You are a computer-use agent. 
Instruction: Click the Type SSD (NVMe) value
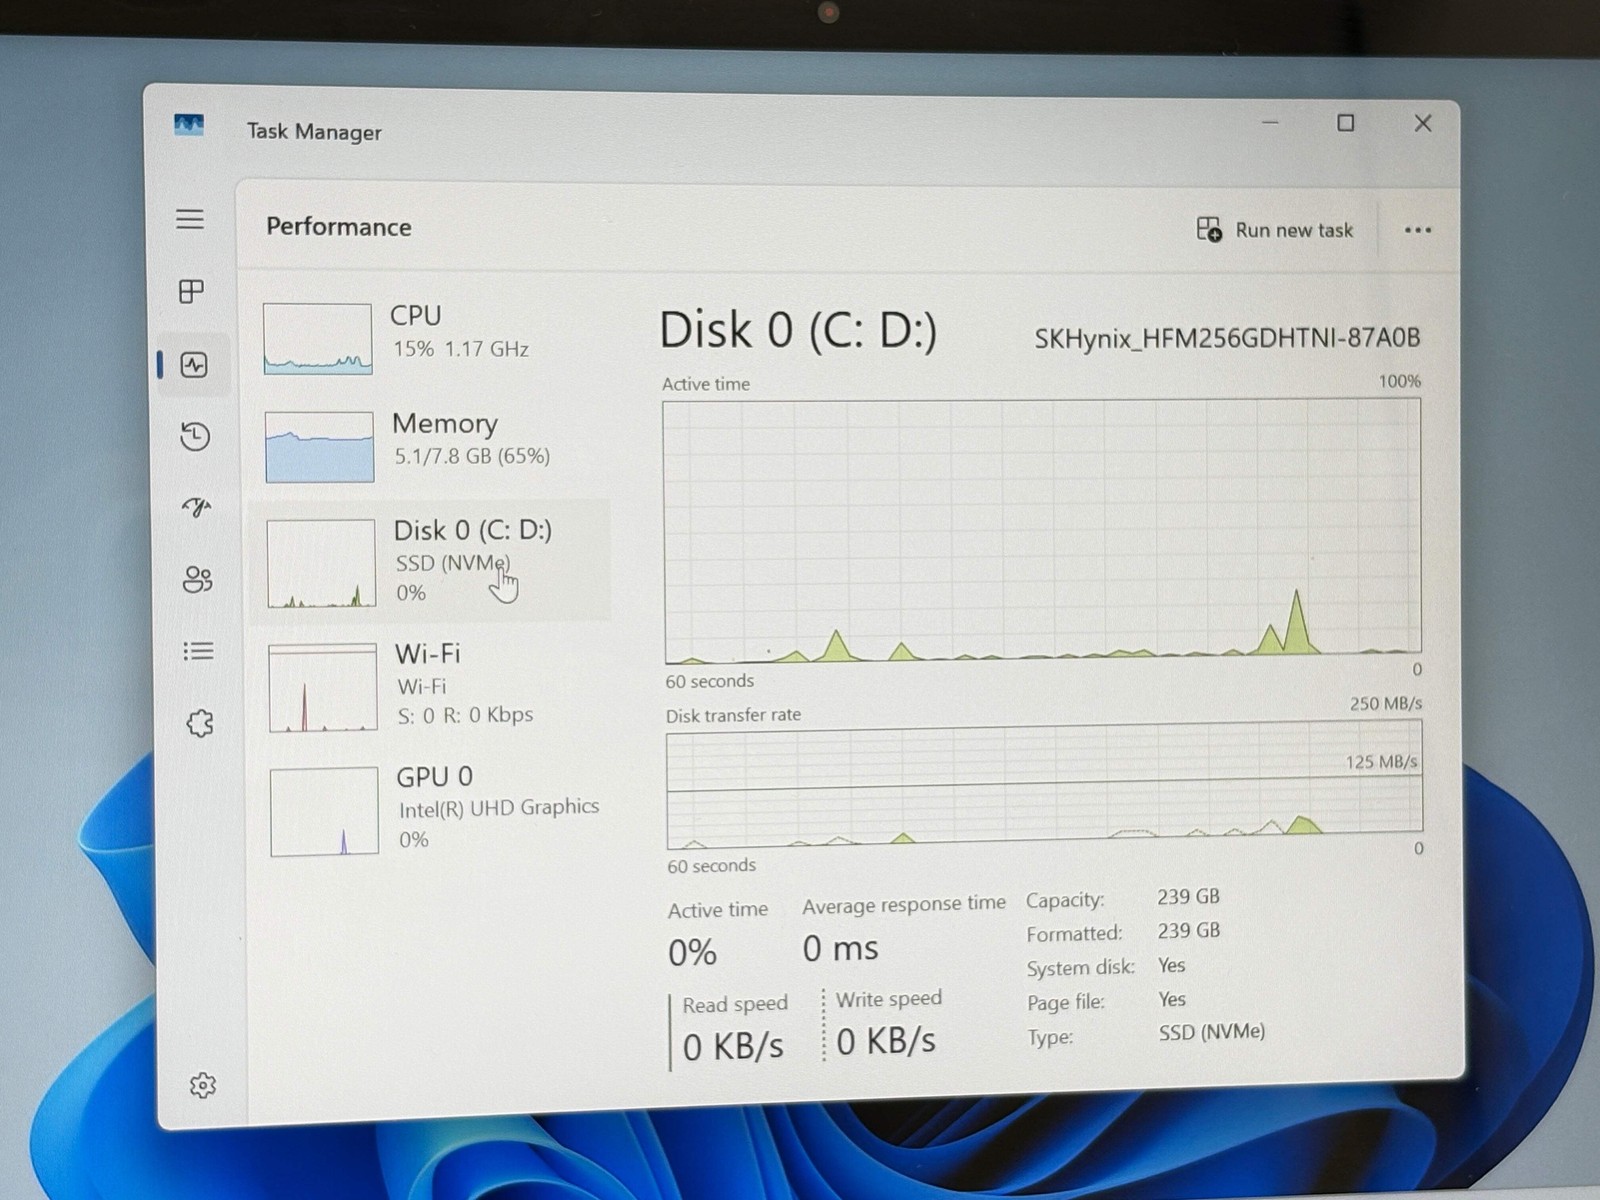(1212, 1032)
